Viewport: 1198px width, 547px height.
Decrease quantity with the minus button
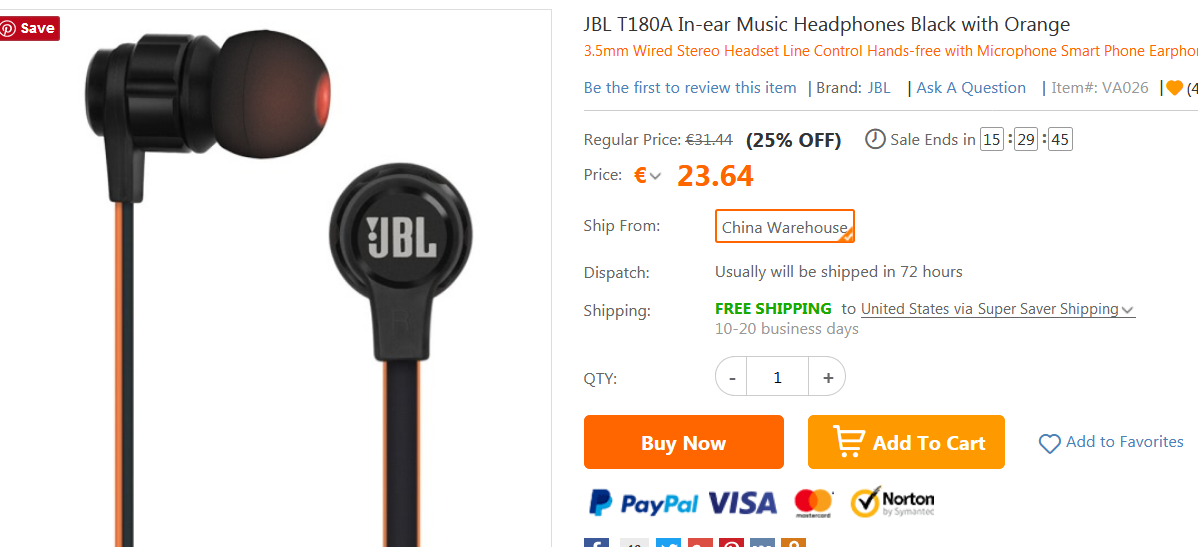pos(732,377)
